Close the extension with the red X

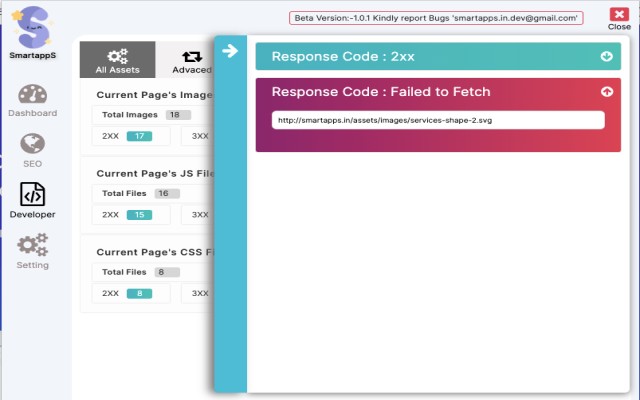click(619, 15)
